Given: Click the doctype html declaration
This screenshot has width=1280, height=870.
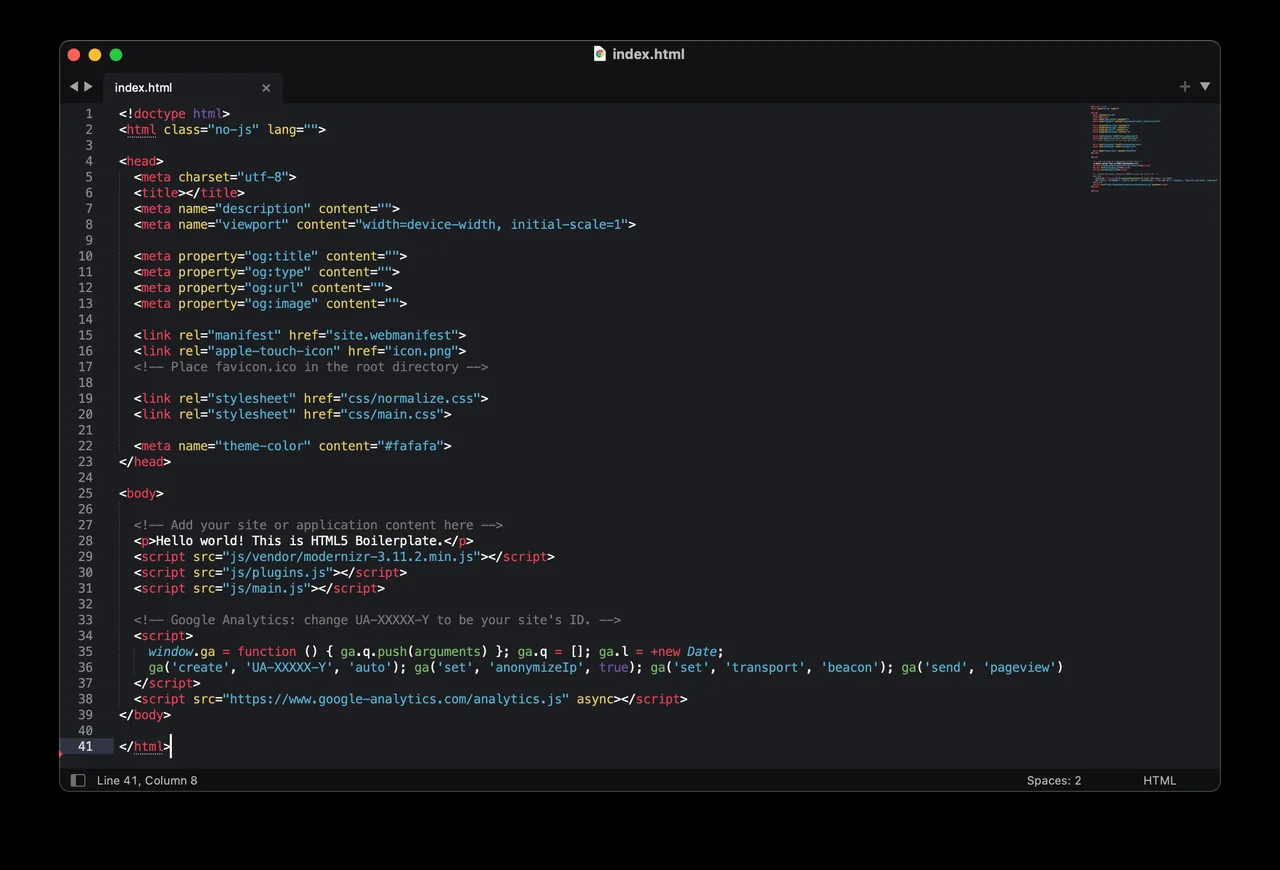Looking at the screenshot, I should (175, 114).
